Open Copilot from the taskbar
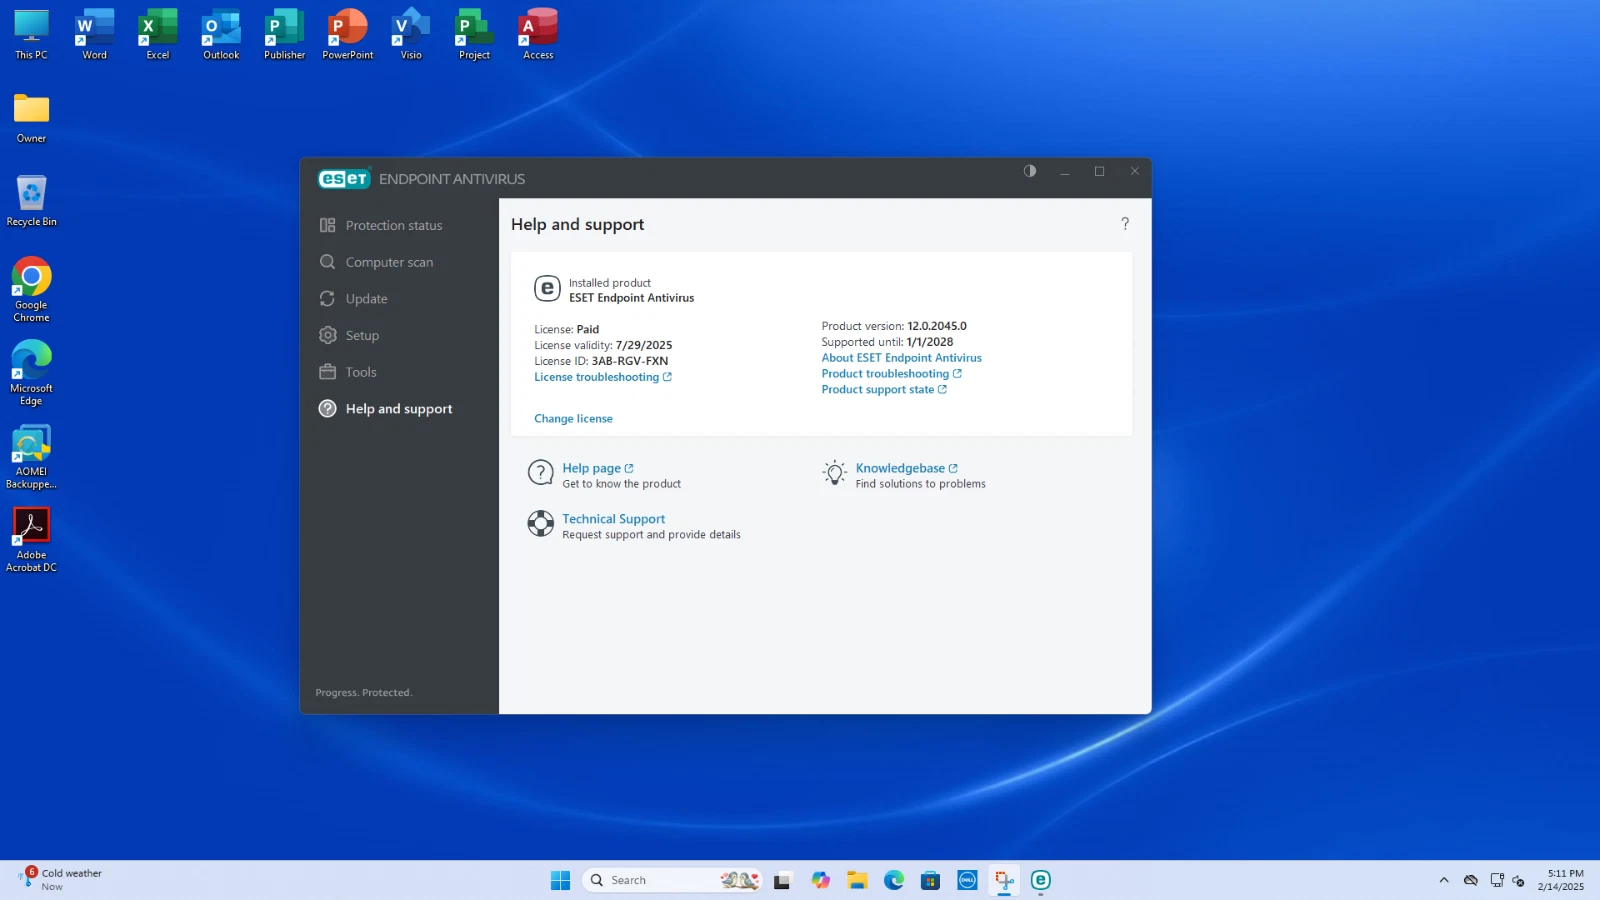 [x=820, y=880]
